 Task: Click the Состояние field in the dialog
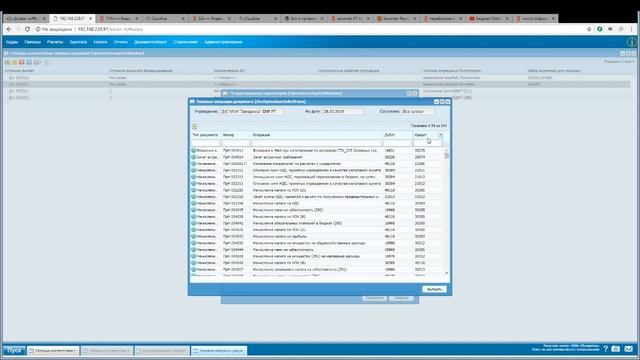tap(418, 111)
